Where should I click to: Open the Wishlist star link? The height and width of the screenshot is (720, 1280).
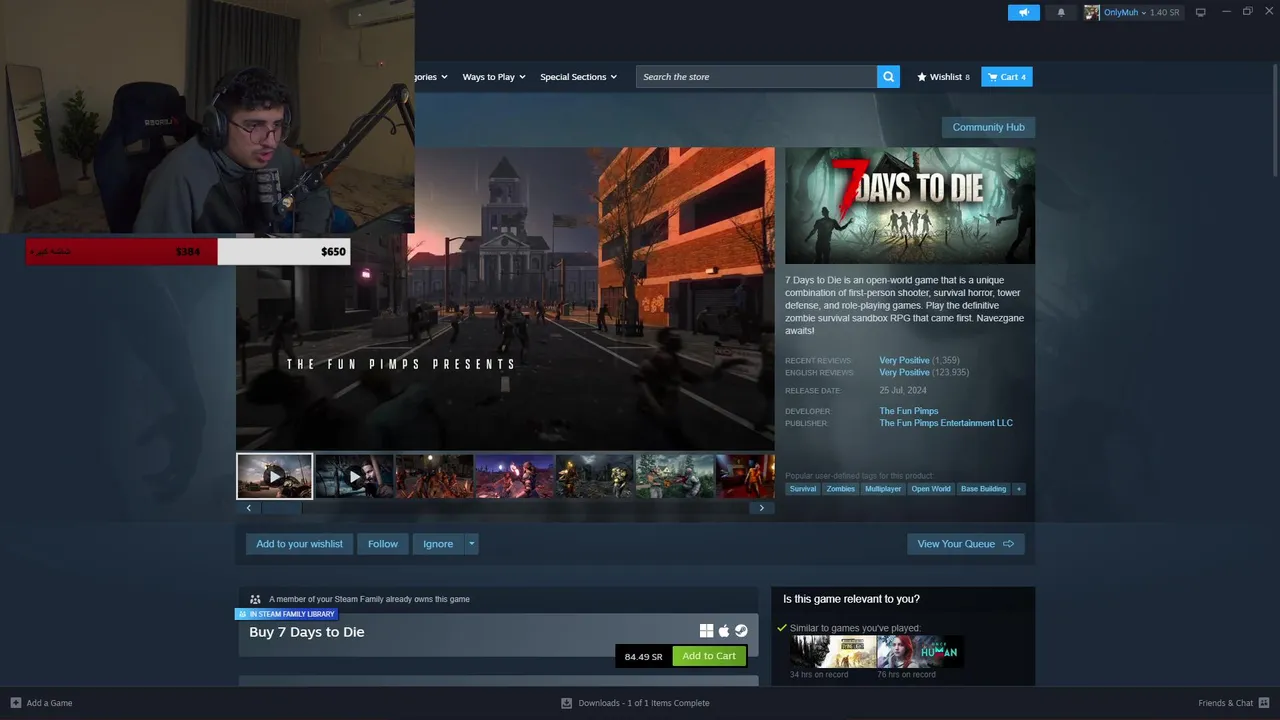pos(943,77)
